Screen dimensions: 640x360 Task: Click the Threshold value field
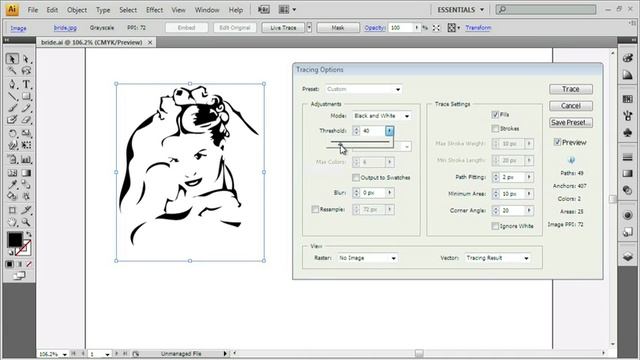pyautogui.click(x=373, y=131)
